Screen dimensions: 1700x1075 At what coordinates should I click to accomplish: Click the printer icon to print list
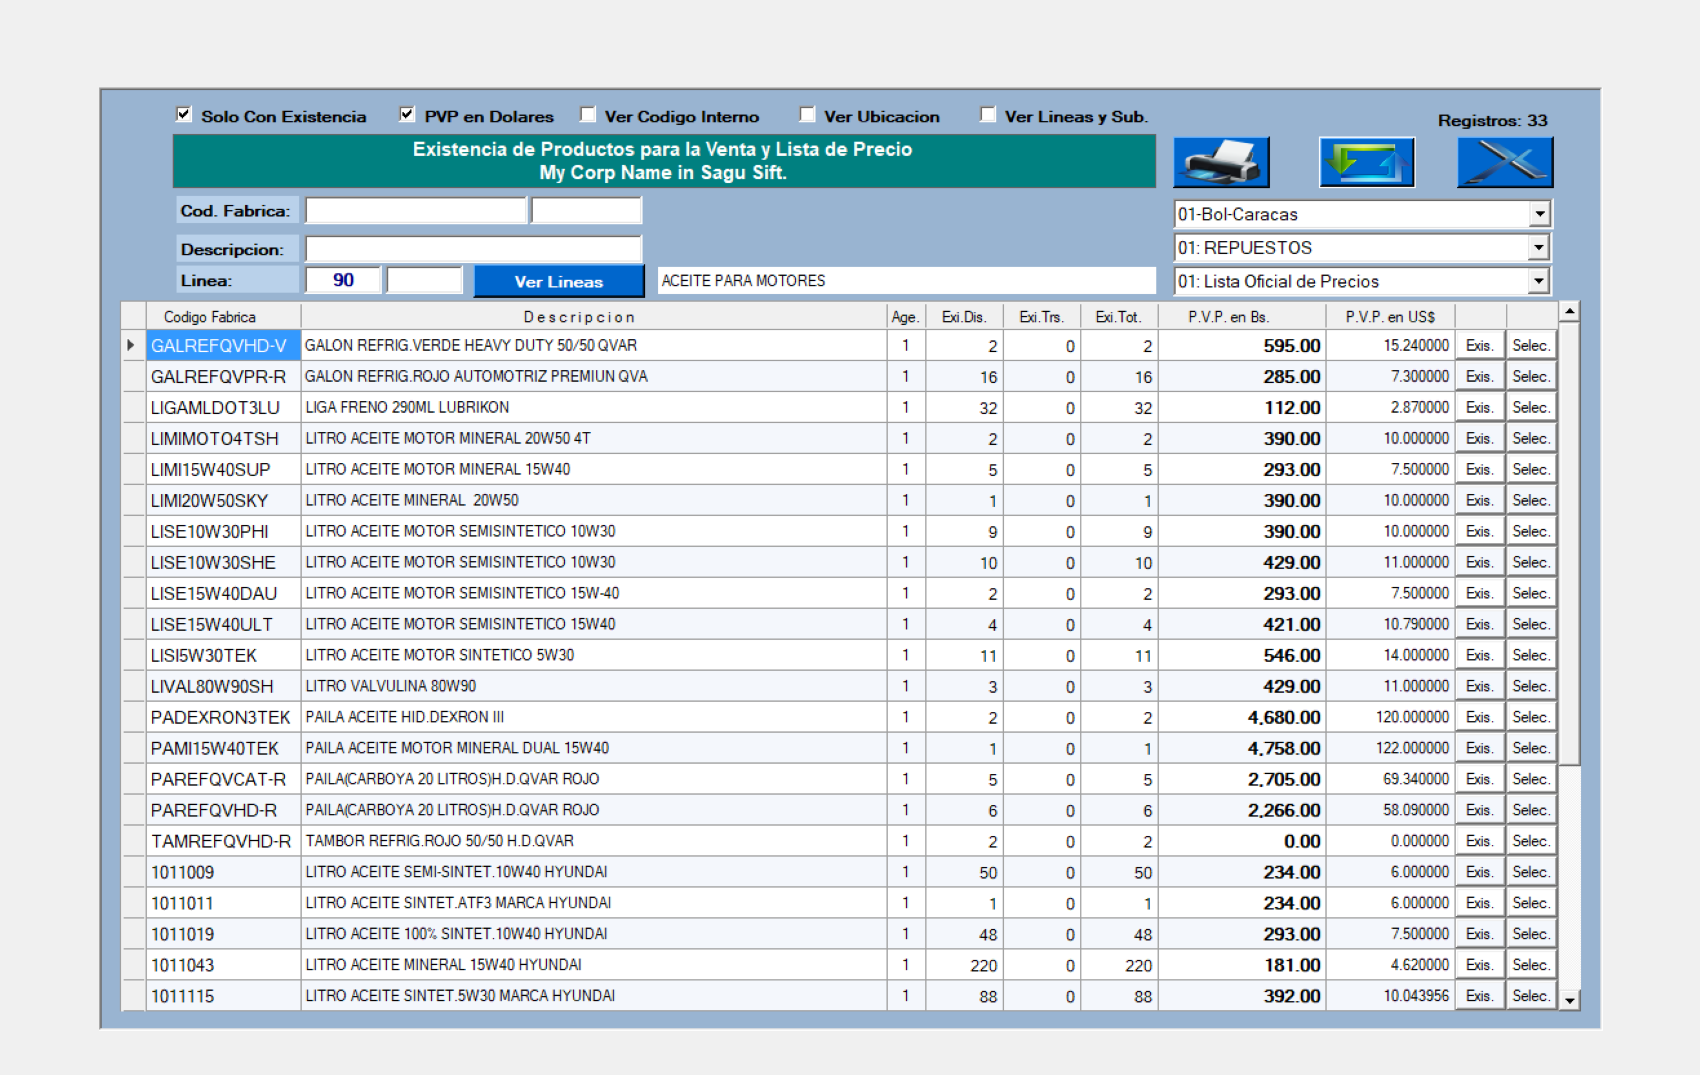click(x=1221, y=162)
